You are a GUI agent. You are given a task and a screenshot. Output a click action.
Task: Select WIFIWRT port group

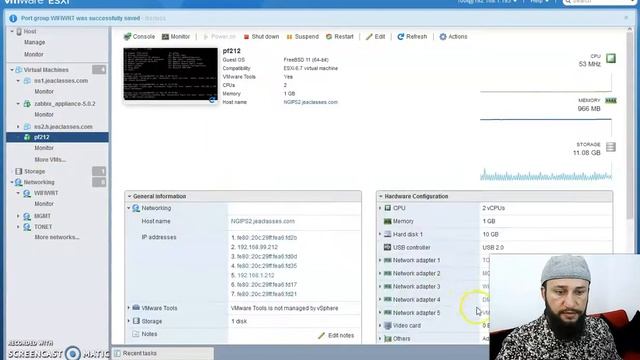(46, 193)
